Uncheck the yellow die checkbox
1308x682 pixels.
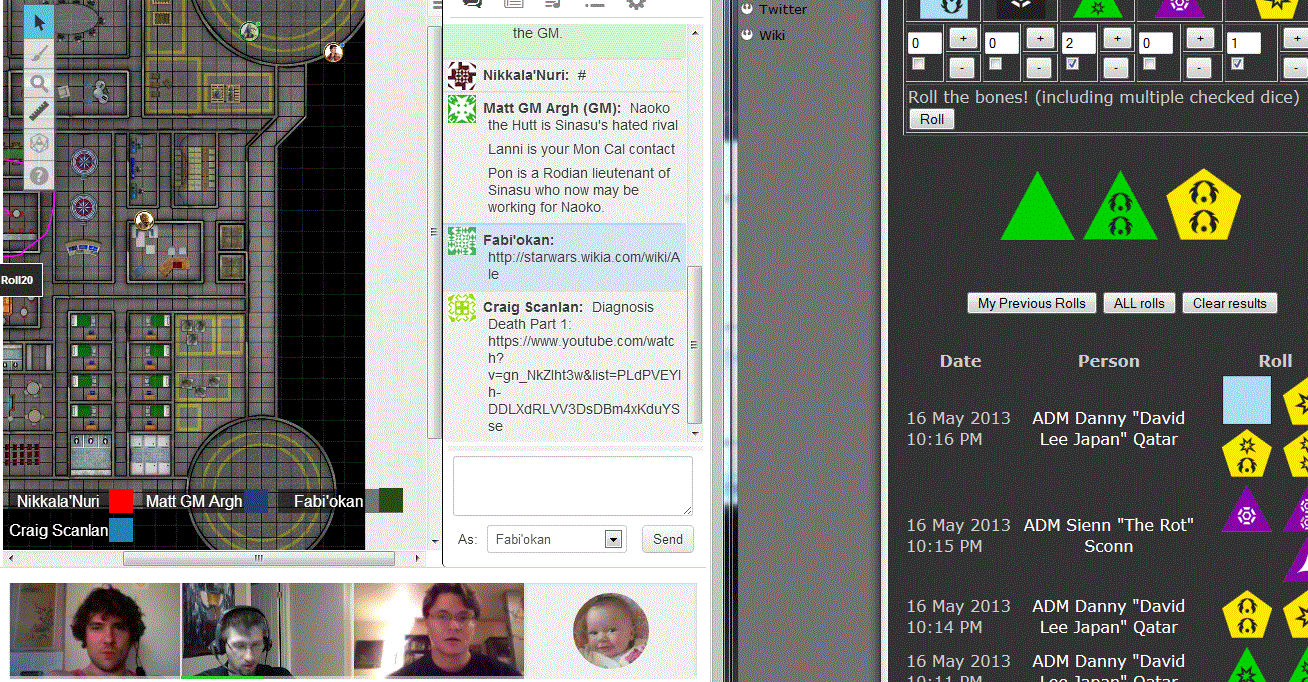[1237, 64]
